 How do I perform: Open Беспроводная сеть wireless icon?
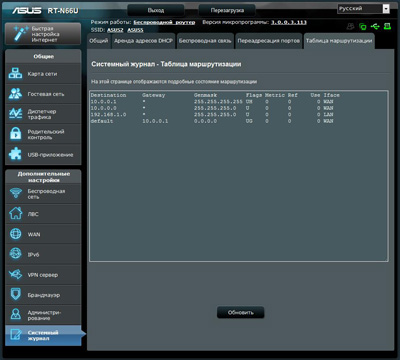15,194
